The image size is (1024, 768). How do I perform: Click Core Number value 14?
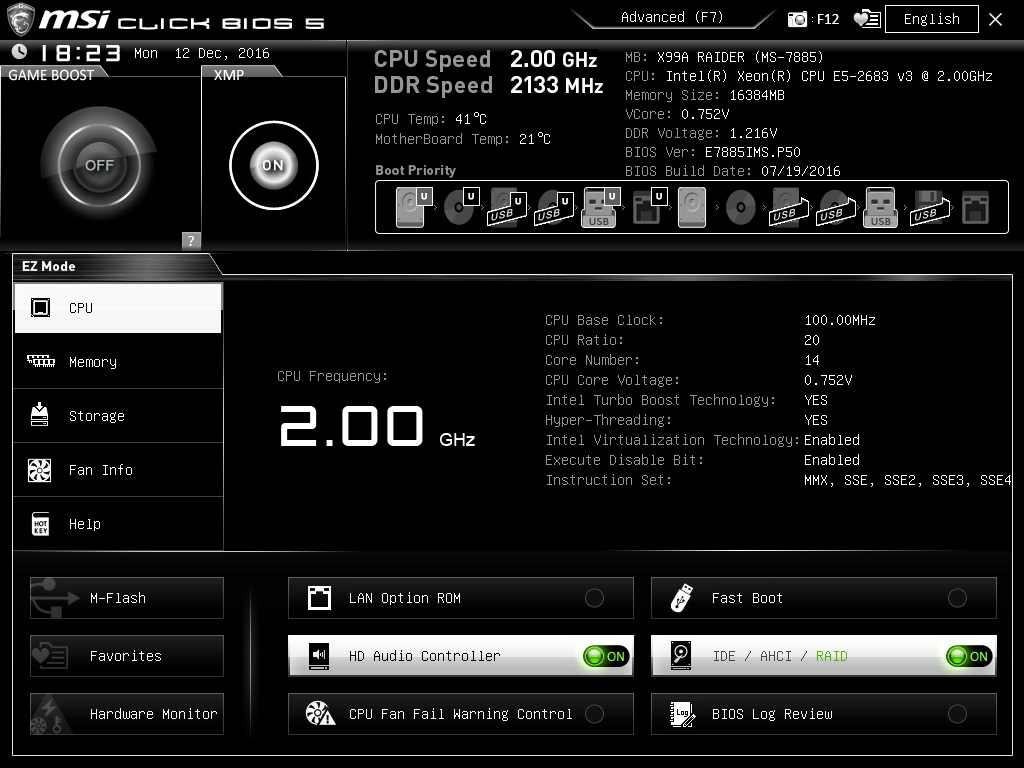[812, 360]
